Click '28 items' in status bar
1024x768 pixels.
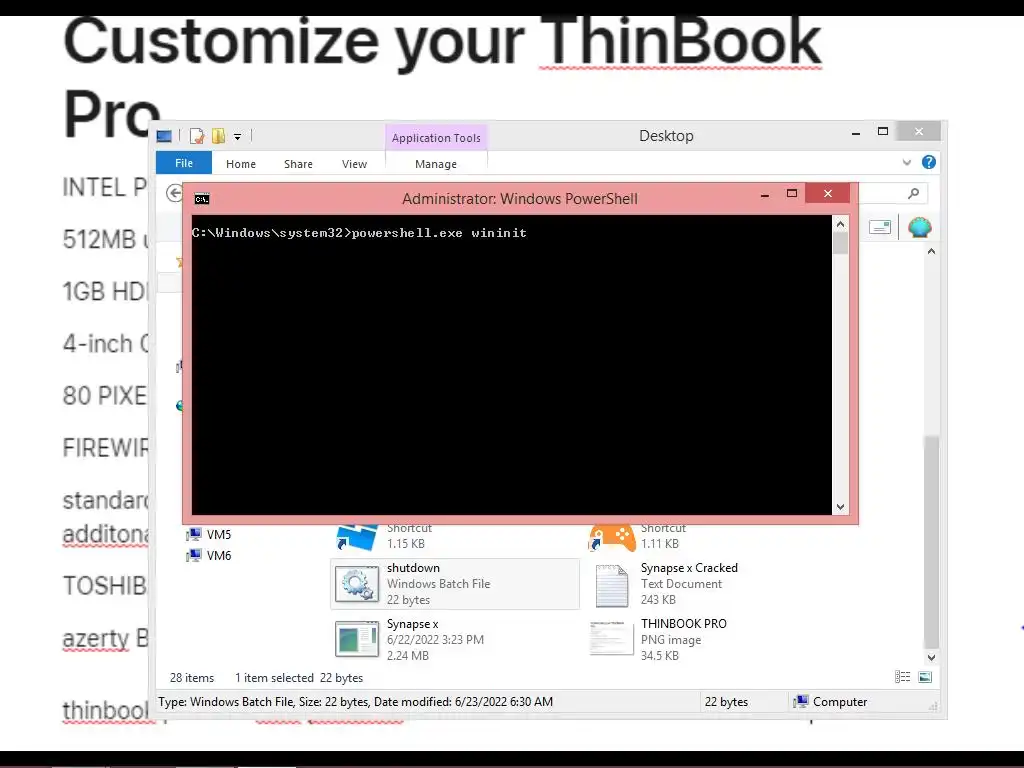pos(192,678)
